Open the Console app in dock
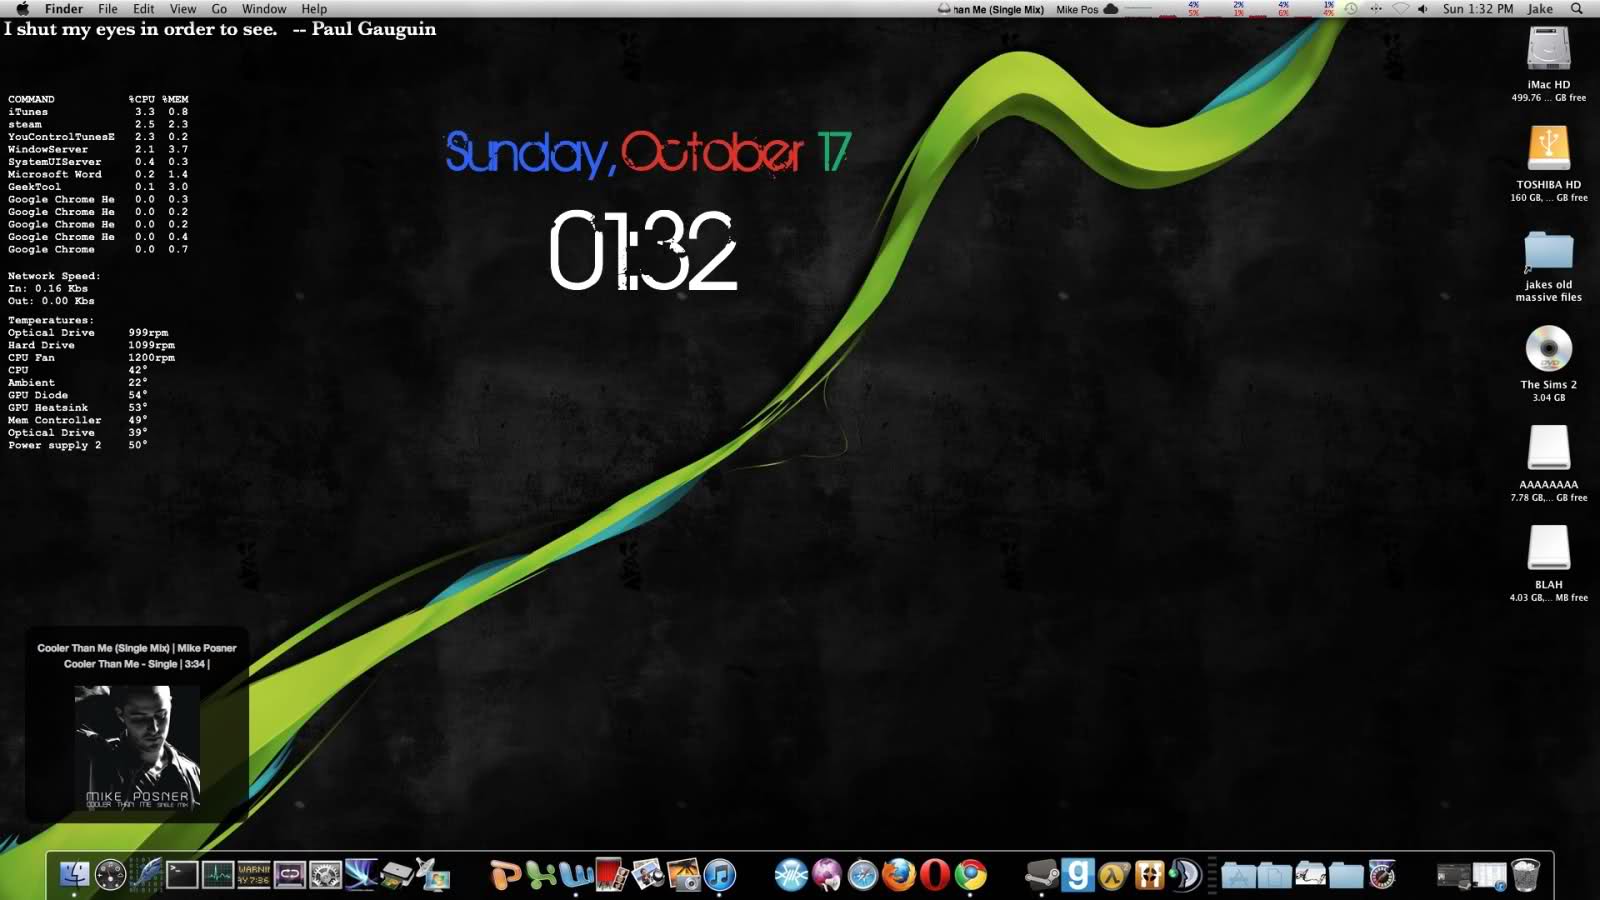The width and height of the screenshot is (1600, 900). click(x=254, y=875)
